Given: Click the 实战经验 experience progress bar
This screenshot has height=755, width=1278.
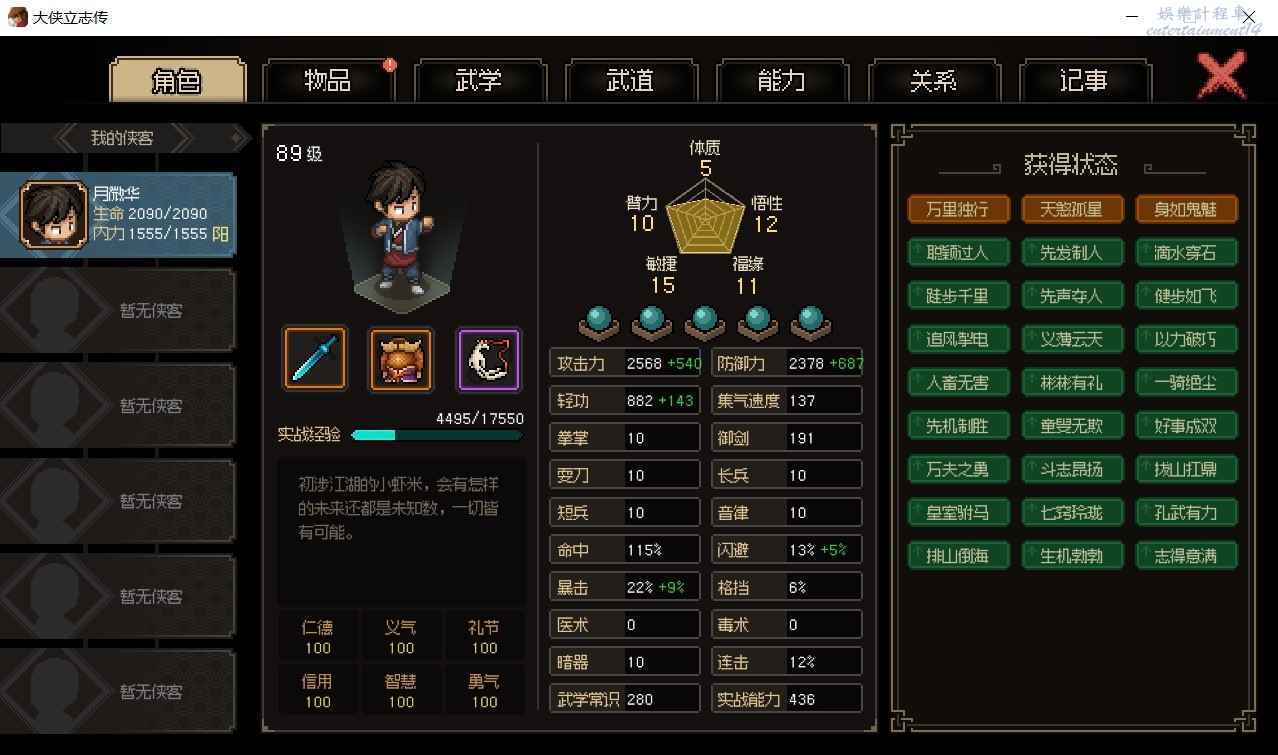Looking at the screenshot, I should point(436,435).
